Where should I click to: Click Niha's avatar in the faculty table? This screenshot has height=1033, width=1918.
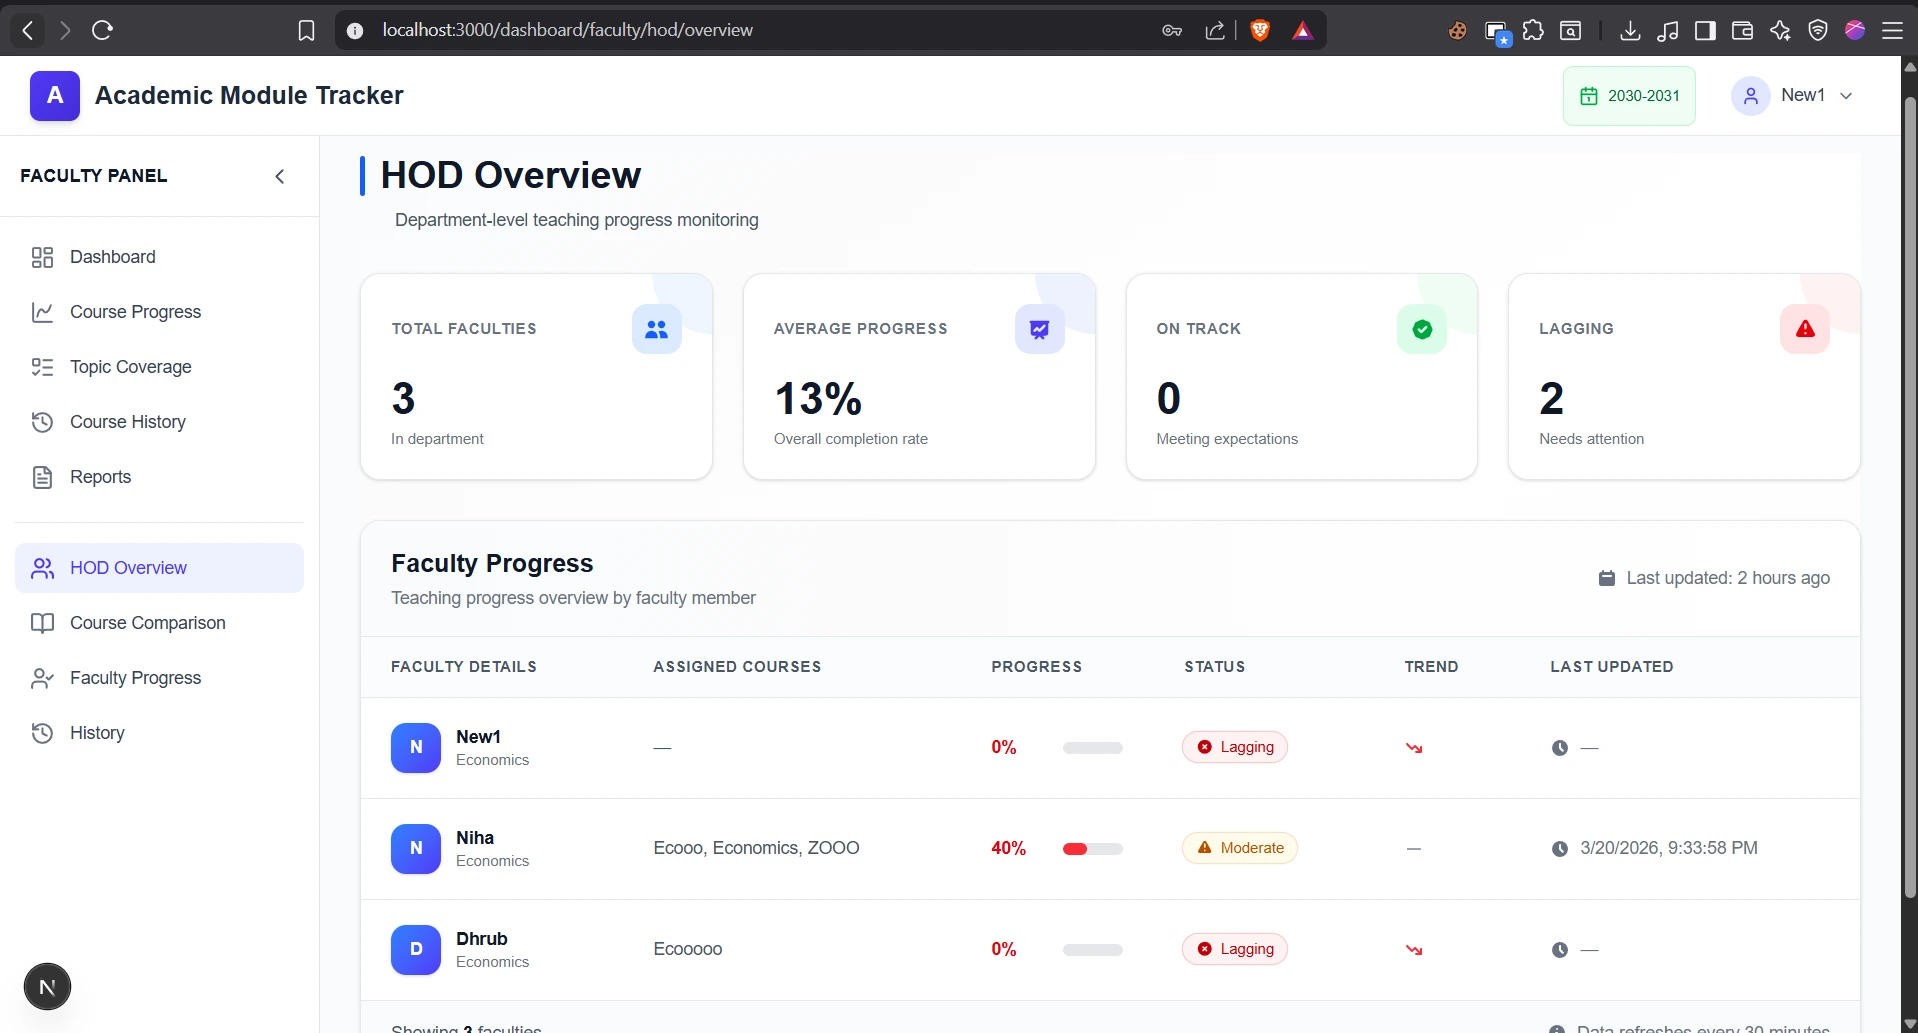click(x=416, y=849)
